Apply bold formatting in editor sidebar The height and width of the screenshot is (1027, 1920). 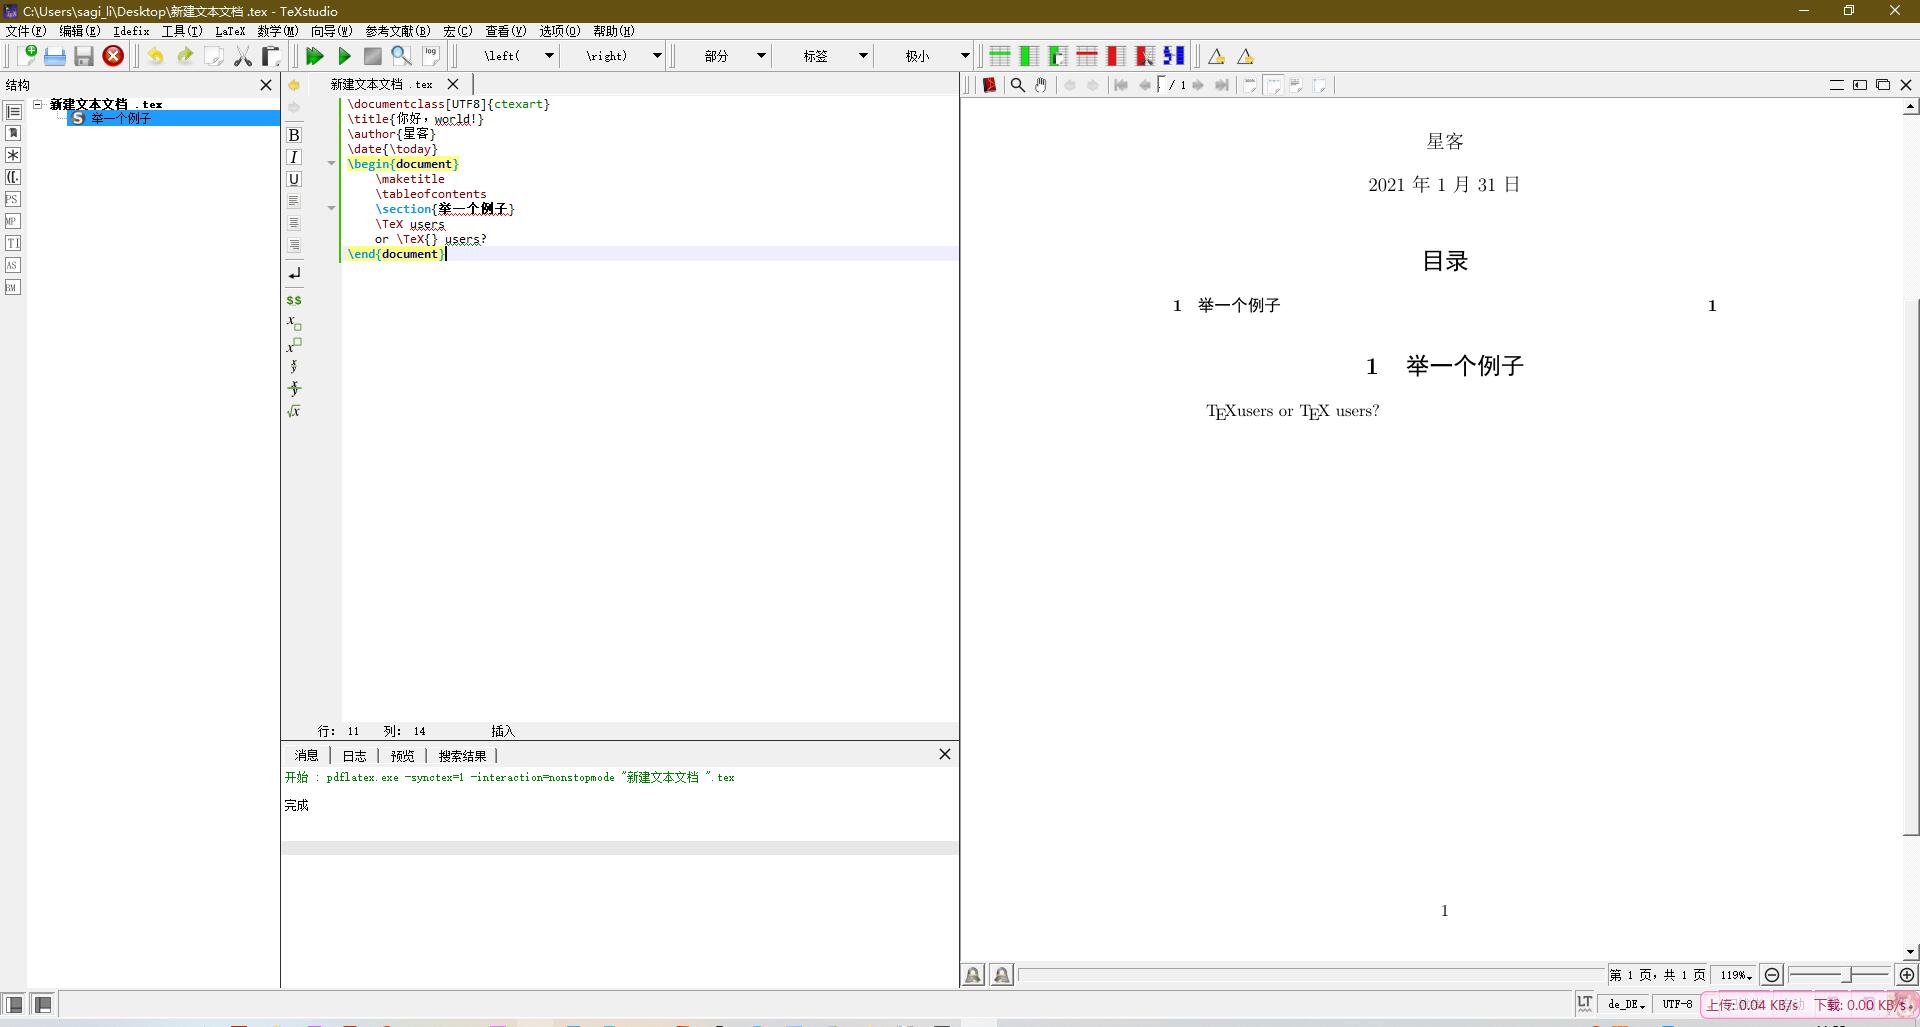[x=294, y=135]
